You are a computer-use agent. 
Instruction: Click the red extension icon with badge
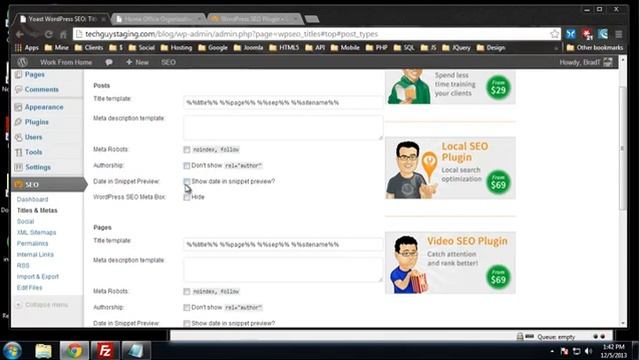tap(587, 34)
